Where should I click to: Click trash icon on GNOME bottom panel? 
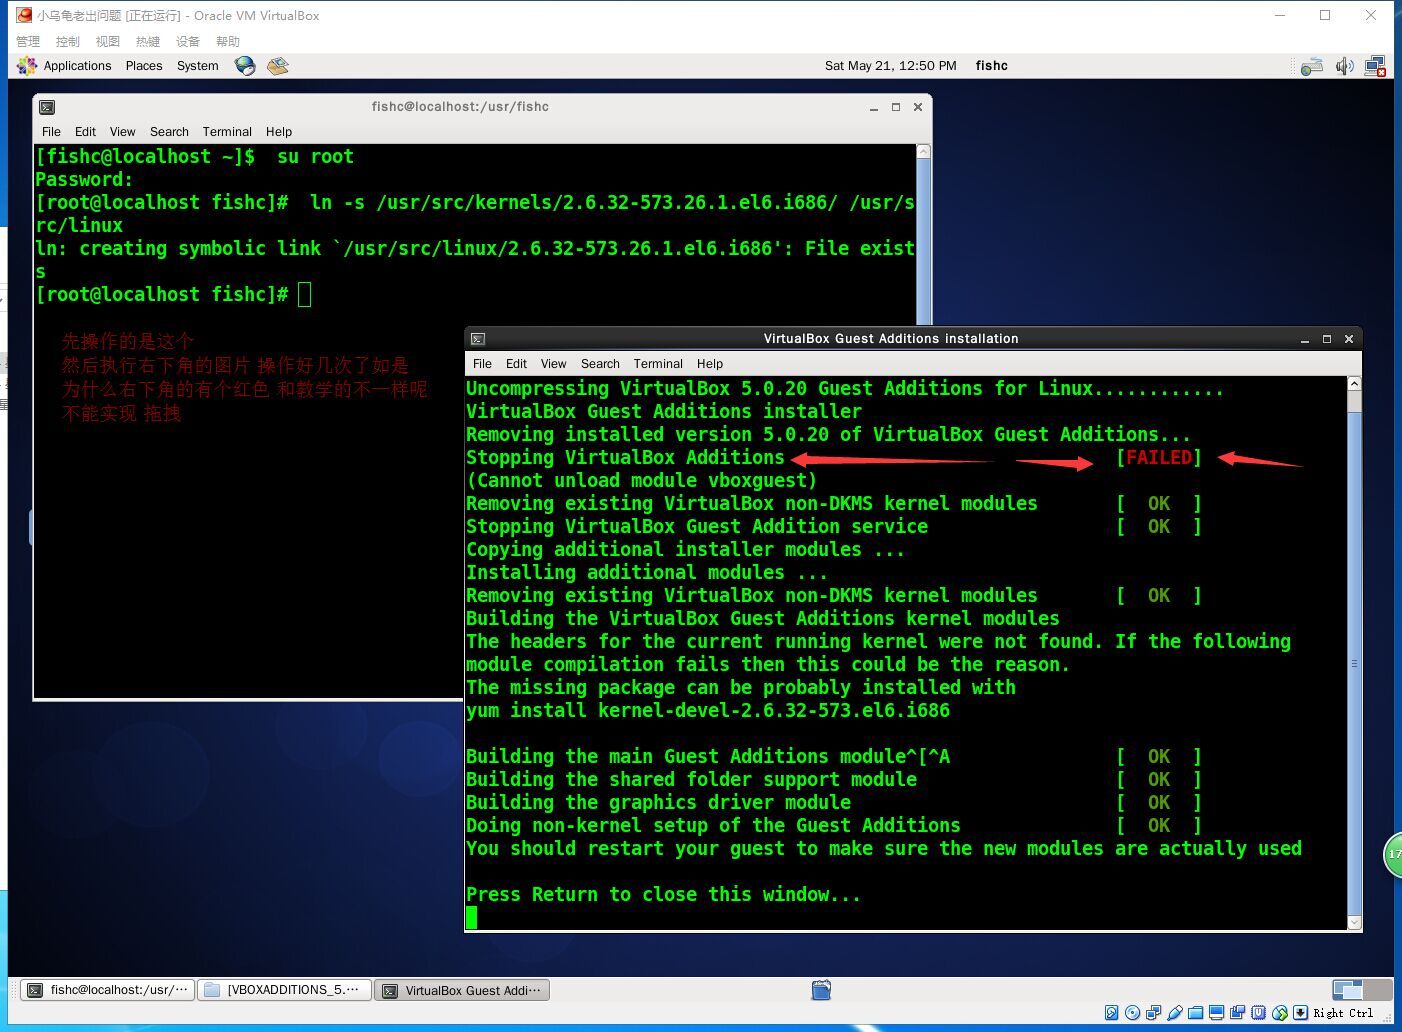tap(821, 990)
